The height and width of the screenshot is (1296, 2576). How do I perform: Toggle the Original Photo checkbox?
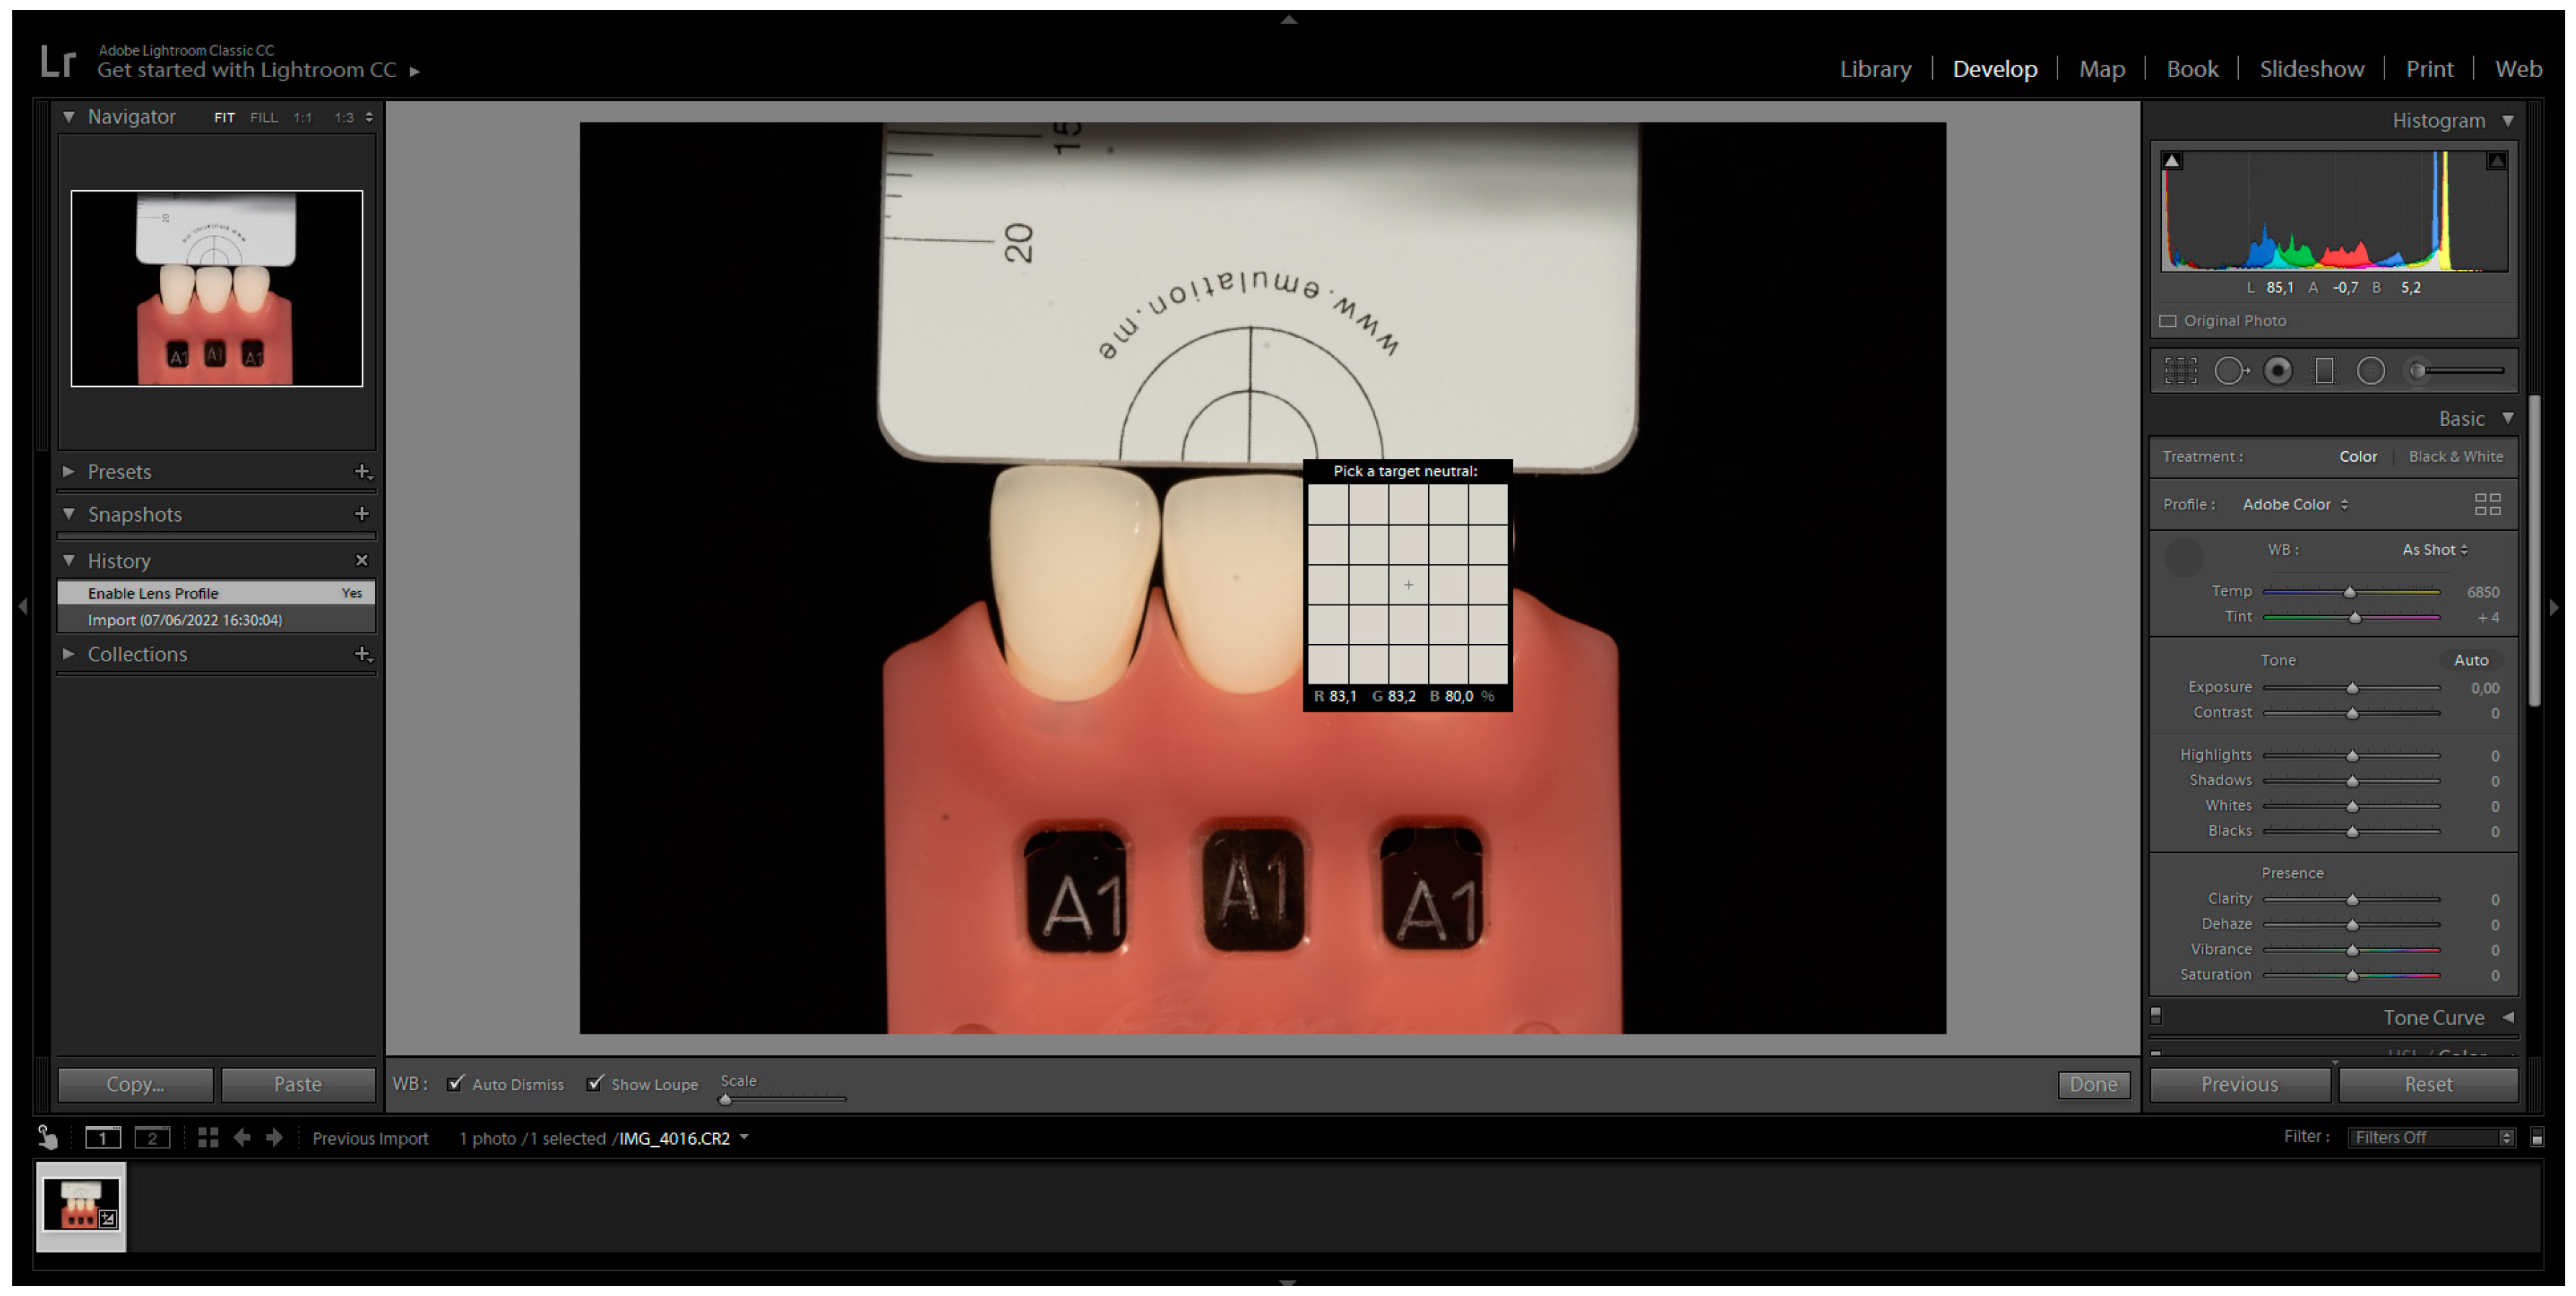2168,321
